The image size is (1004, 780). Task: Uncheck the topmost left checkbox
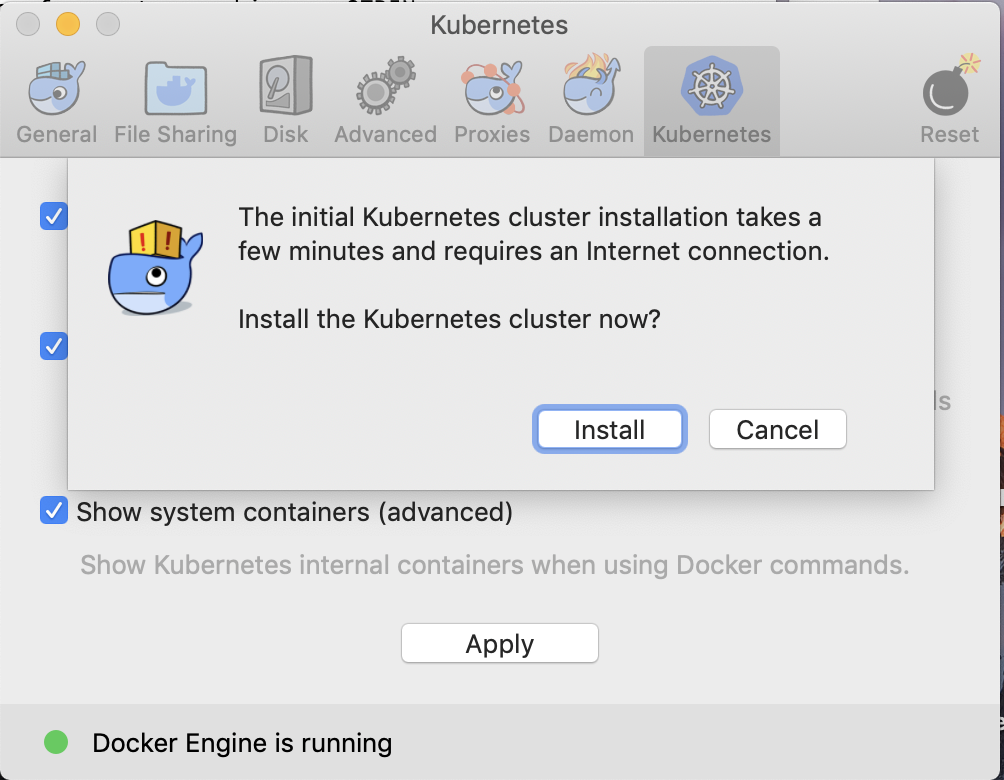pos(54,216)
